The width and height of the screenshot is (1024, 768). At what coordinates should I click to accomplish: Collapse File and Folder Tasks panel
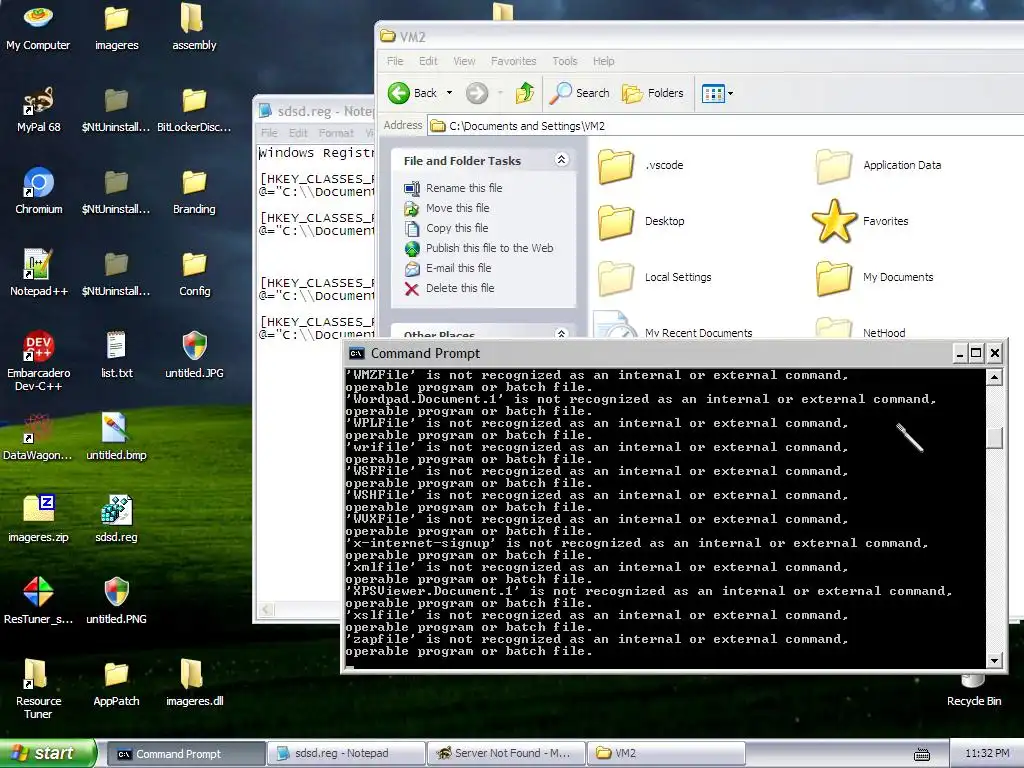(x=561, y=159)
